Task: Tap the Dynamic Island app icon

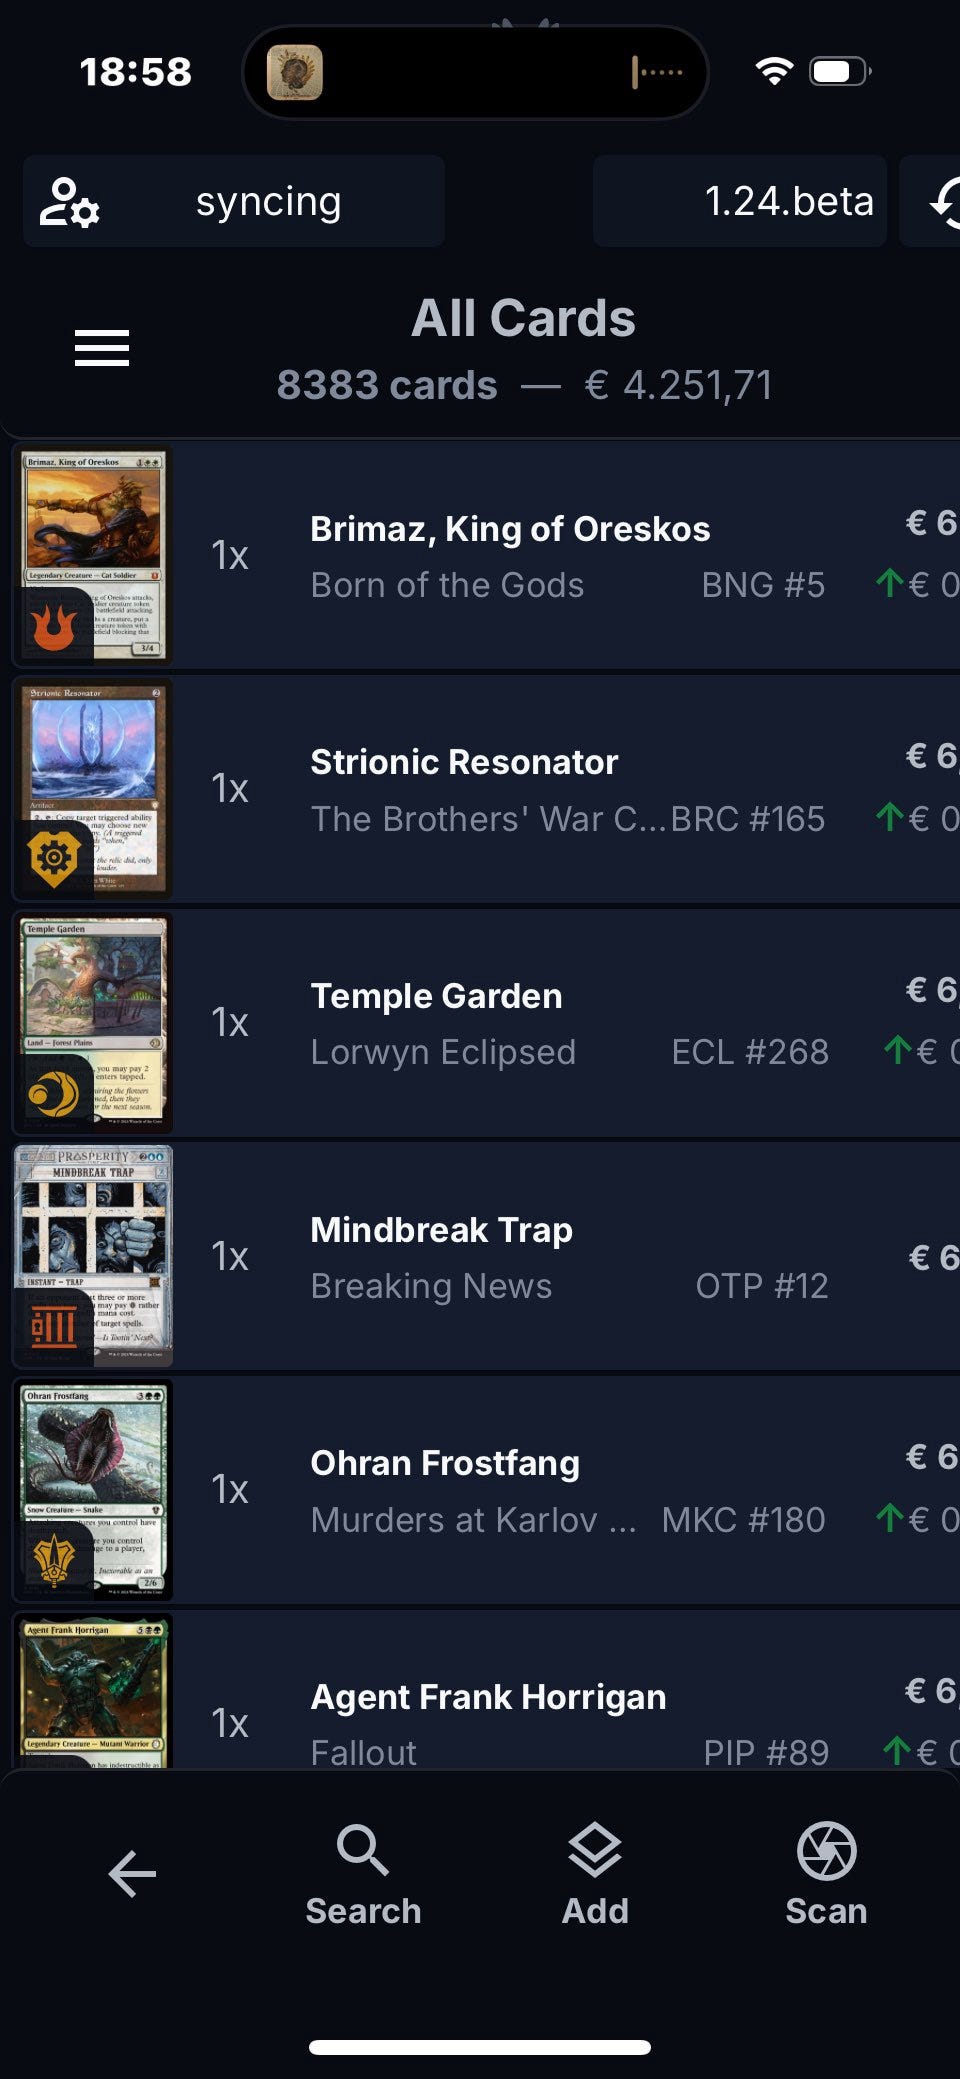Action: click(295, 72)
